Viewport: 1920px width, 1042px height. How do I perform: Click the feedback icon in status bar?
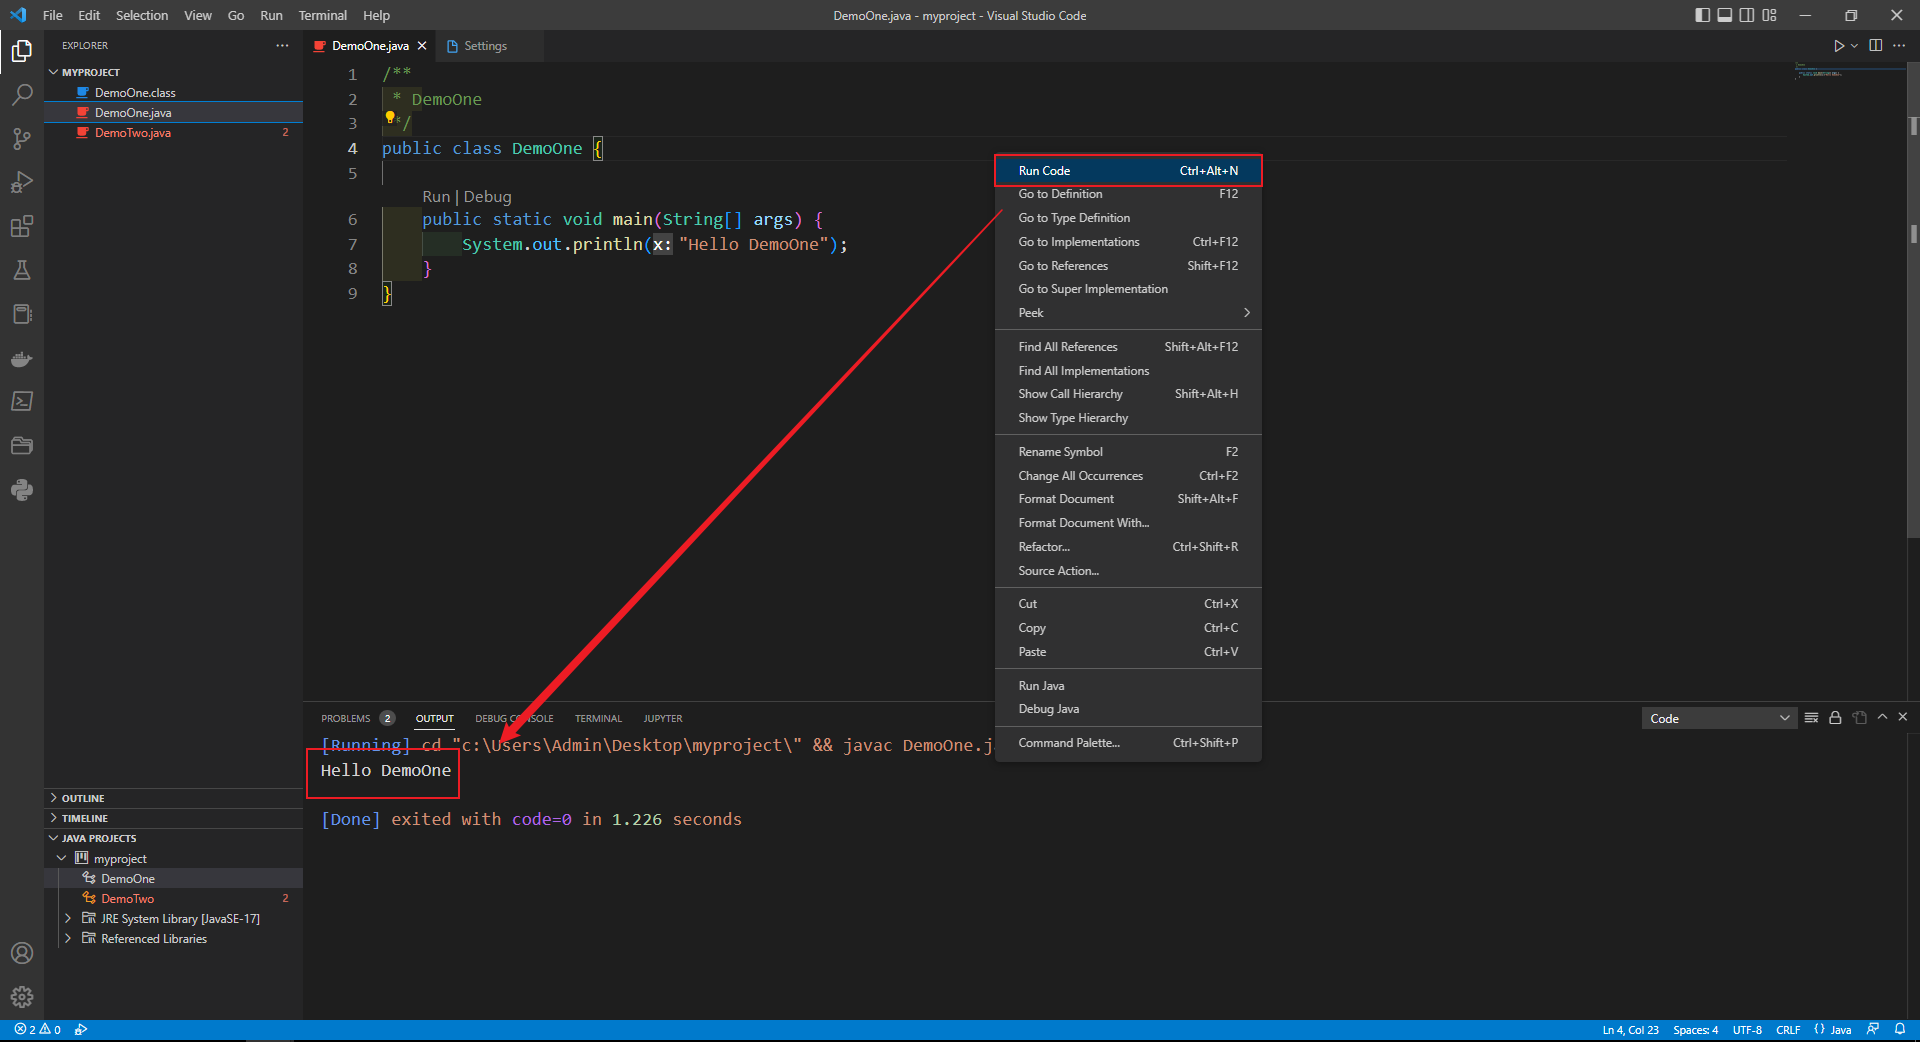click(x=1873, y=1030)
